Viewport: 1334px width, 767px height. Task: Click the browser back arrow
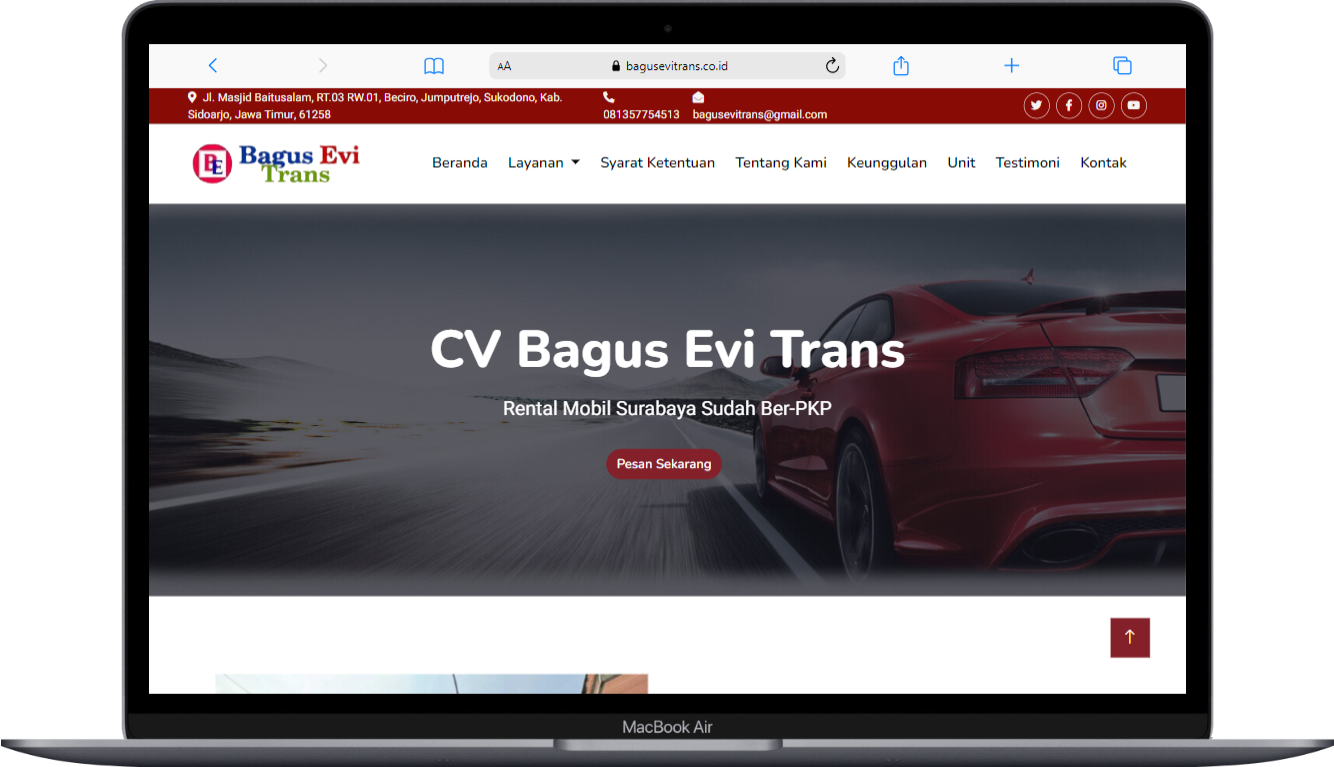[x=212, y=66]
